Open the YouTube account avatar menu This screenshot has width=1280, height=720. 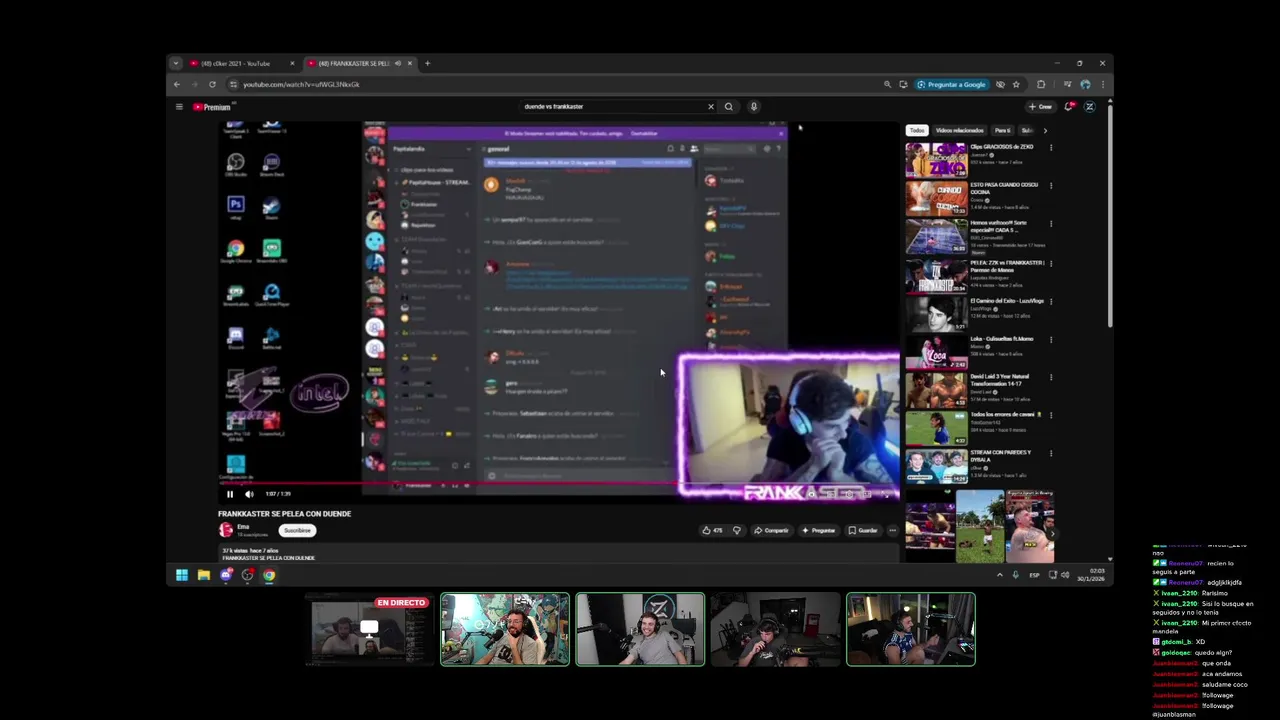pyautogui.click(x=1089, y=107)
